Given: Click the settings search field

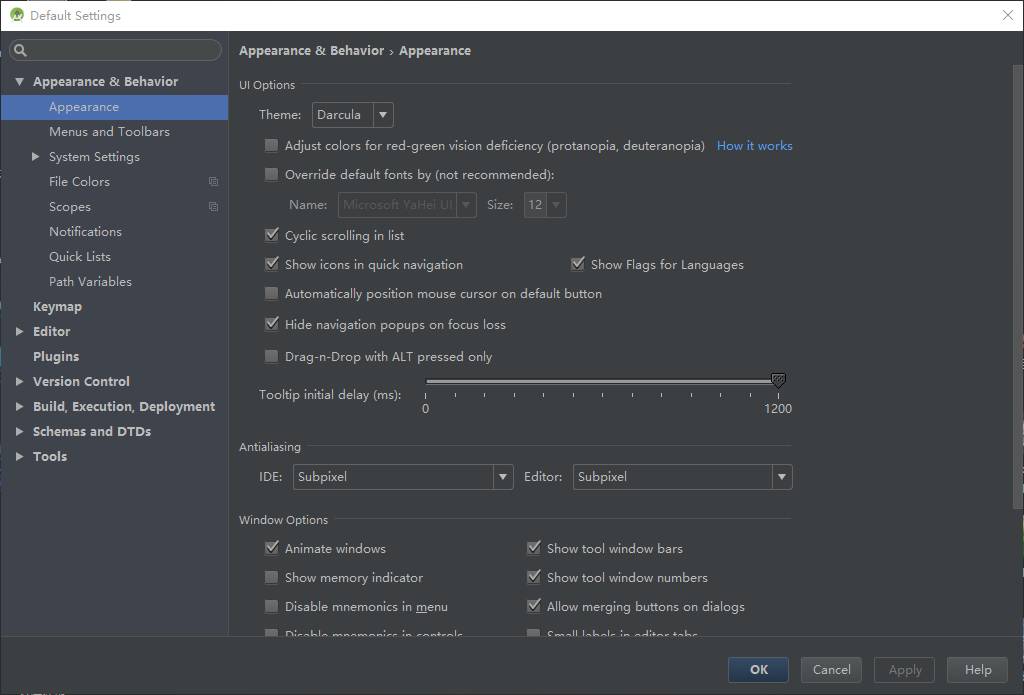Looking at the screenshot, I should point(116,50).
